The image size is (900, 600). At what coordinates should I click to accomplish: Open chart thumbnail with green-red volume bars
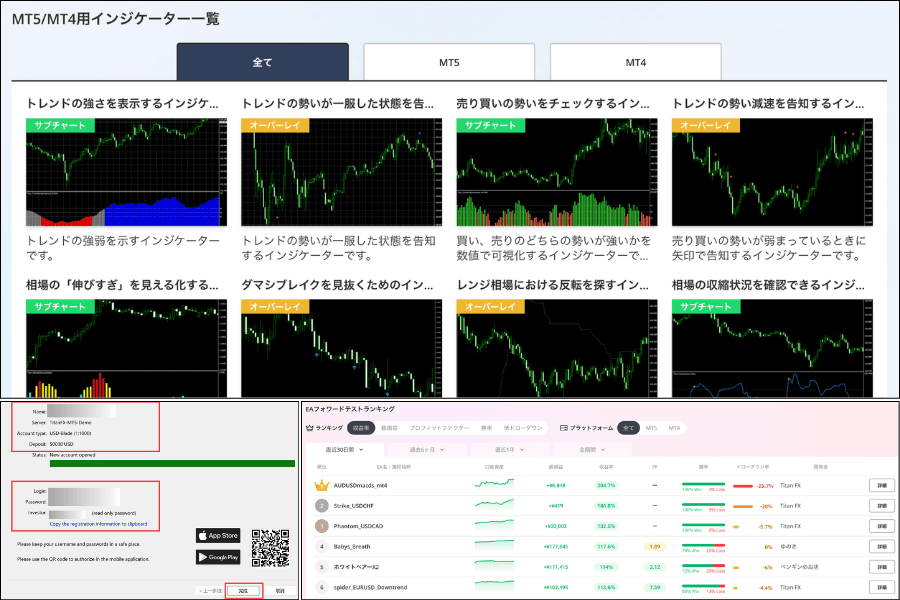coord(557,172)
